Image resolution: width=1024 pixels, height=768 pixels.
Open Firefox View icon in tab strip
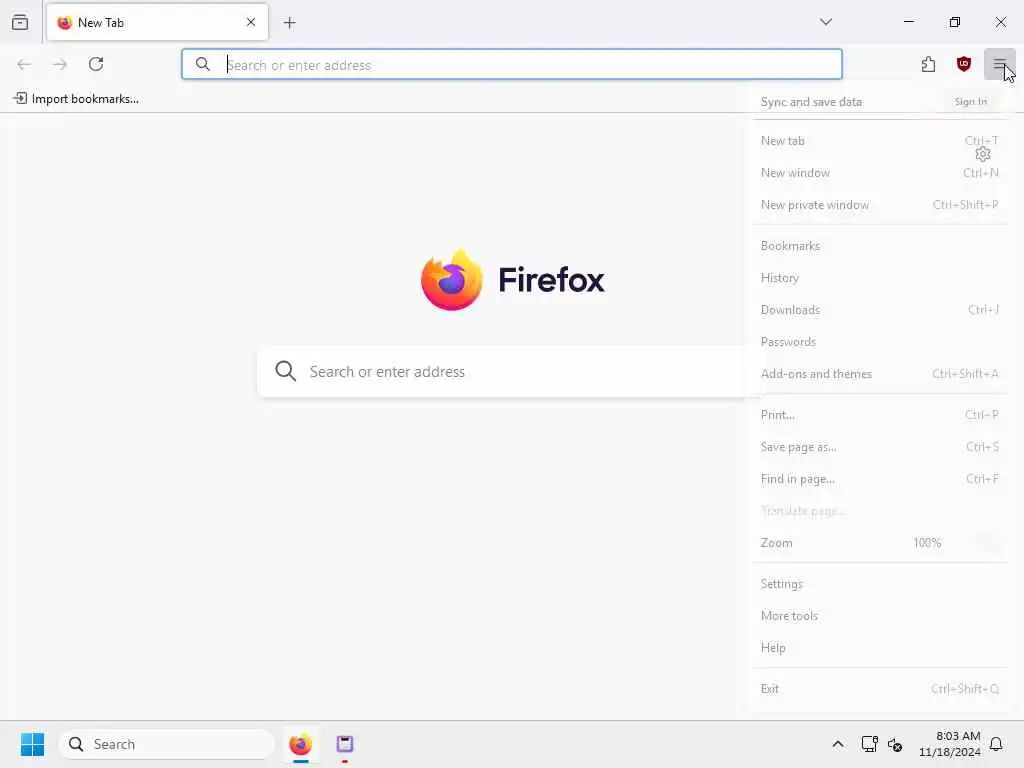(x=20, y=22)
